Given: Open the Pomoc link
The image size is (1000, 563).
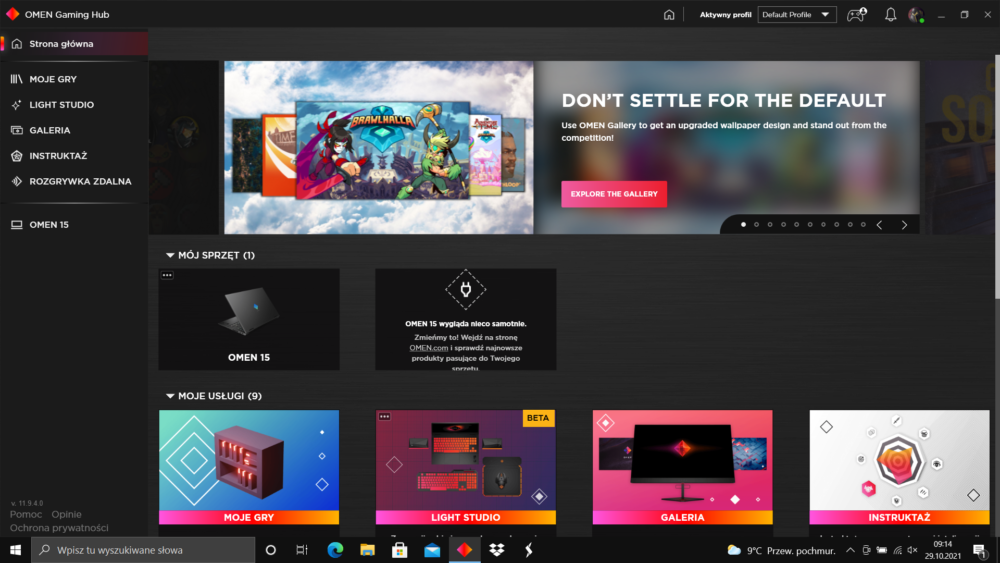Looking at the screenshot, I should coord(26,514).
